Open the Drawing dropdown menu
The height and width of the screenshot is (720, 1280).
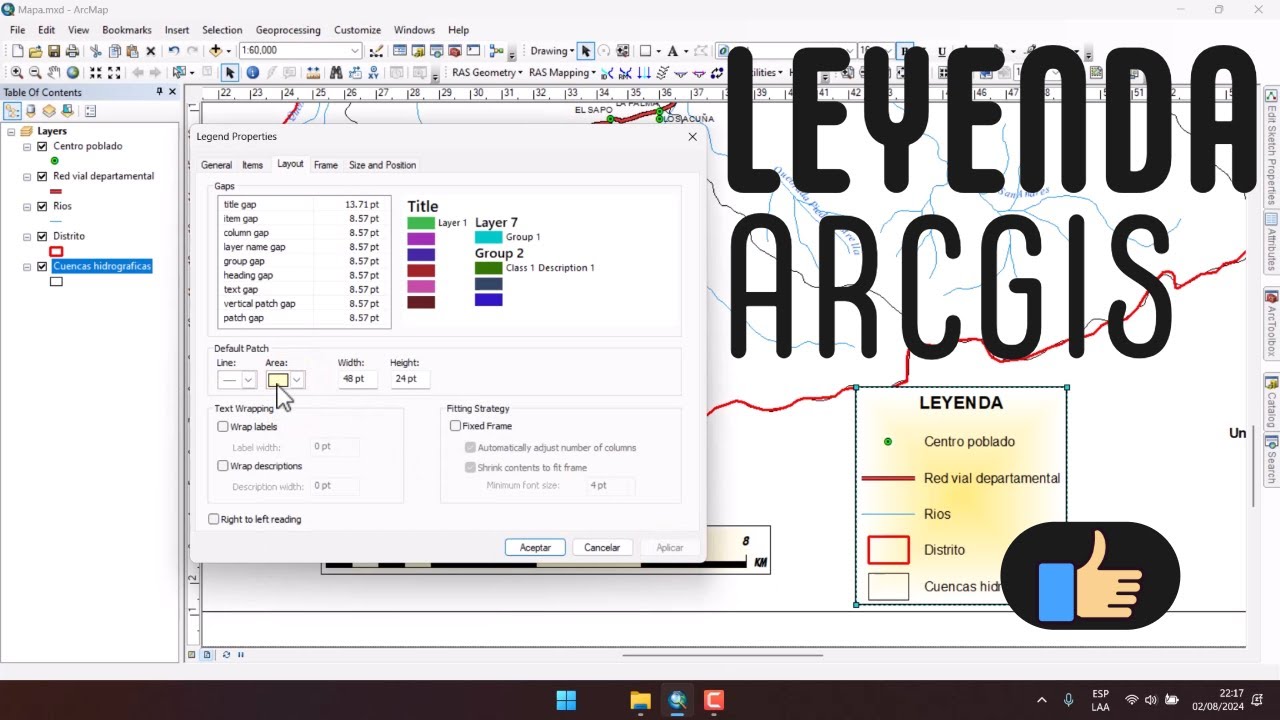552,51
